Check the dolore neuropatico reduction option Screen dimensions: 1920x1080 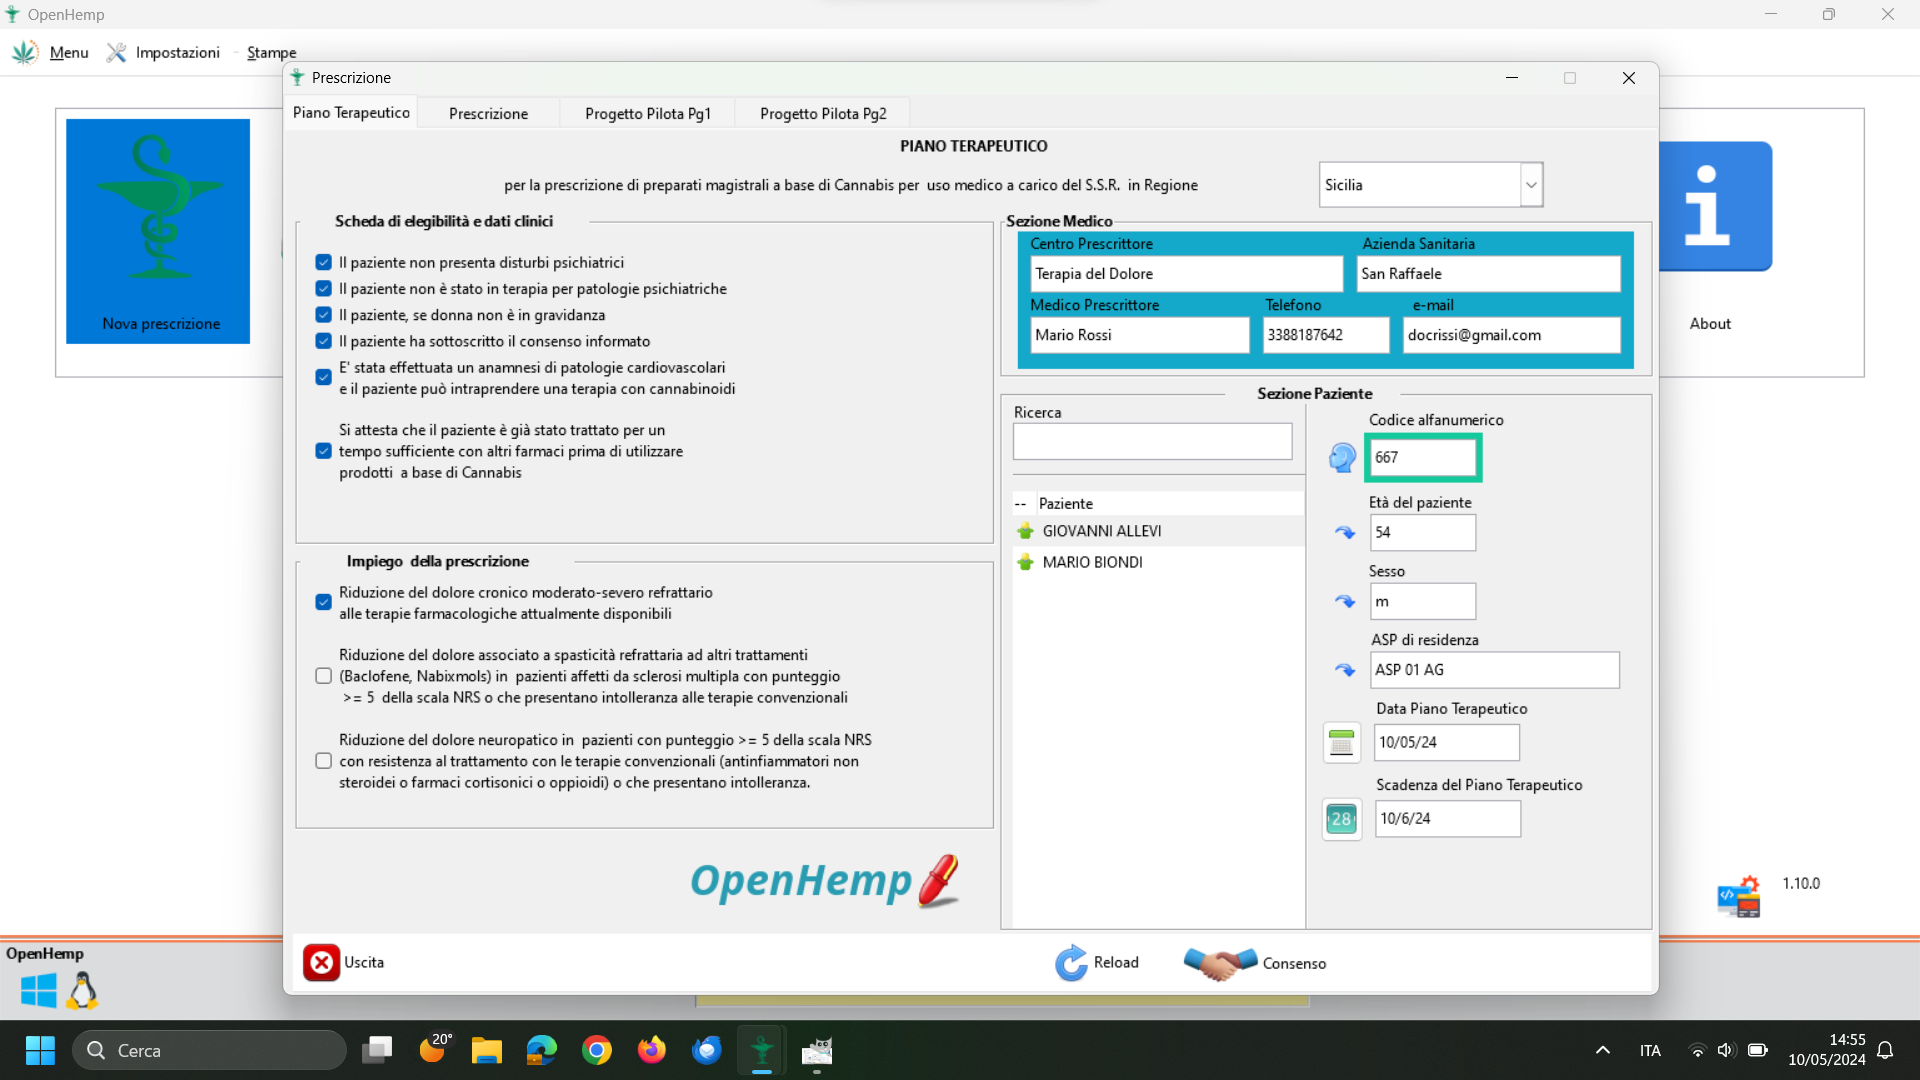pos(323,761)
